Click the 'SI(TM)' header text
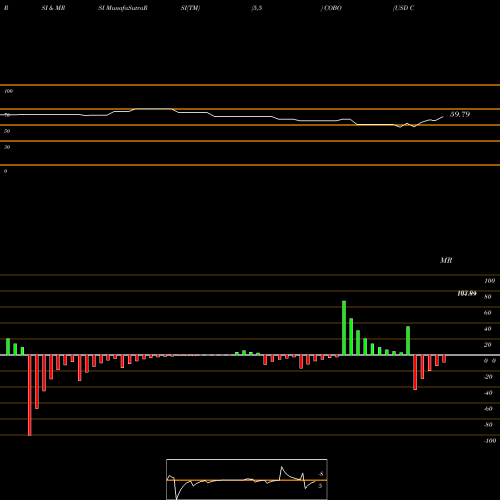This screenshot has width=500, height=500. click(x=190, y=8)
